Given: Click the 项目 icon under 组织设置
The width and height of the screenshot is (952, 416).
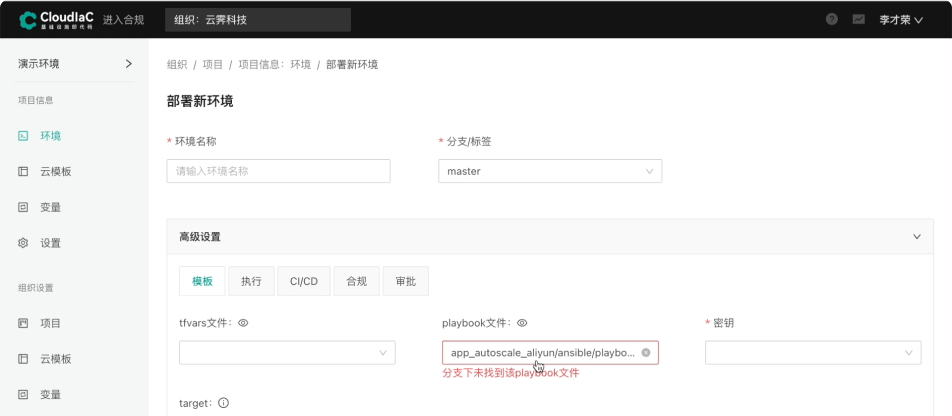Looking at the screenshot, I should (23, 323).
